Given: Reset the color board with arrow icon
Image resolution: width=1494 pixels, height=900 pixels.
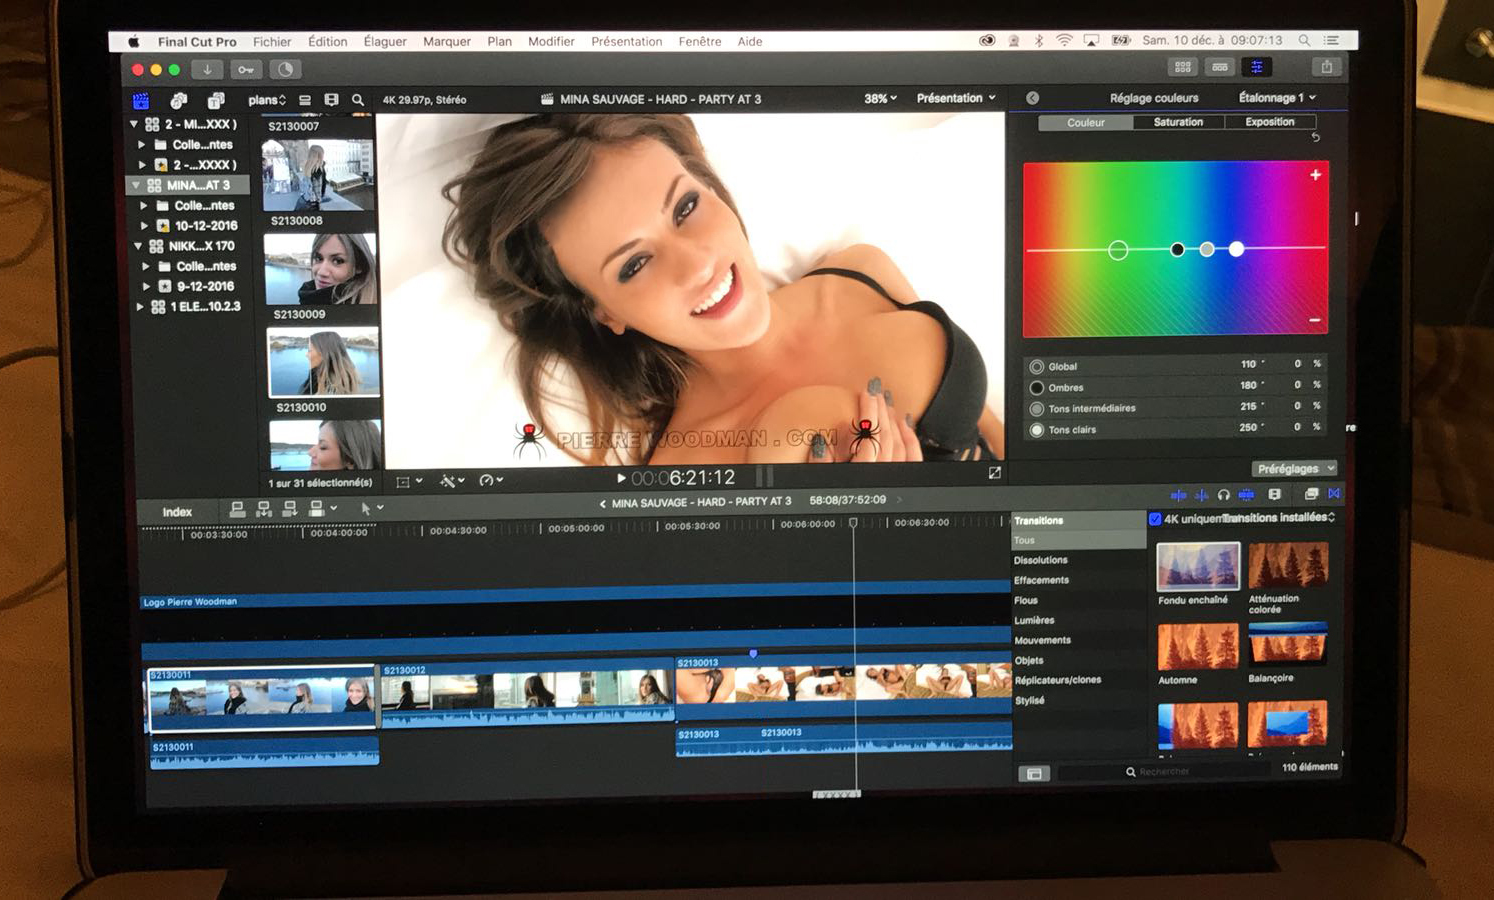Looking at the screenshot, I should [1315, 138].
